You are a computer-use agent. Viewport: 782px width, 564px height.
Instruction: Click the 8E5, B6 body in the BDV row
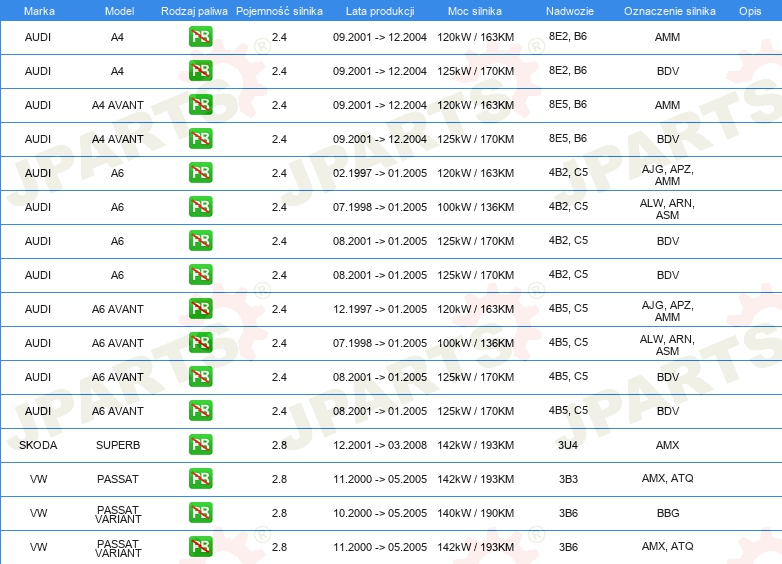click(568, 138)
